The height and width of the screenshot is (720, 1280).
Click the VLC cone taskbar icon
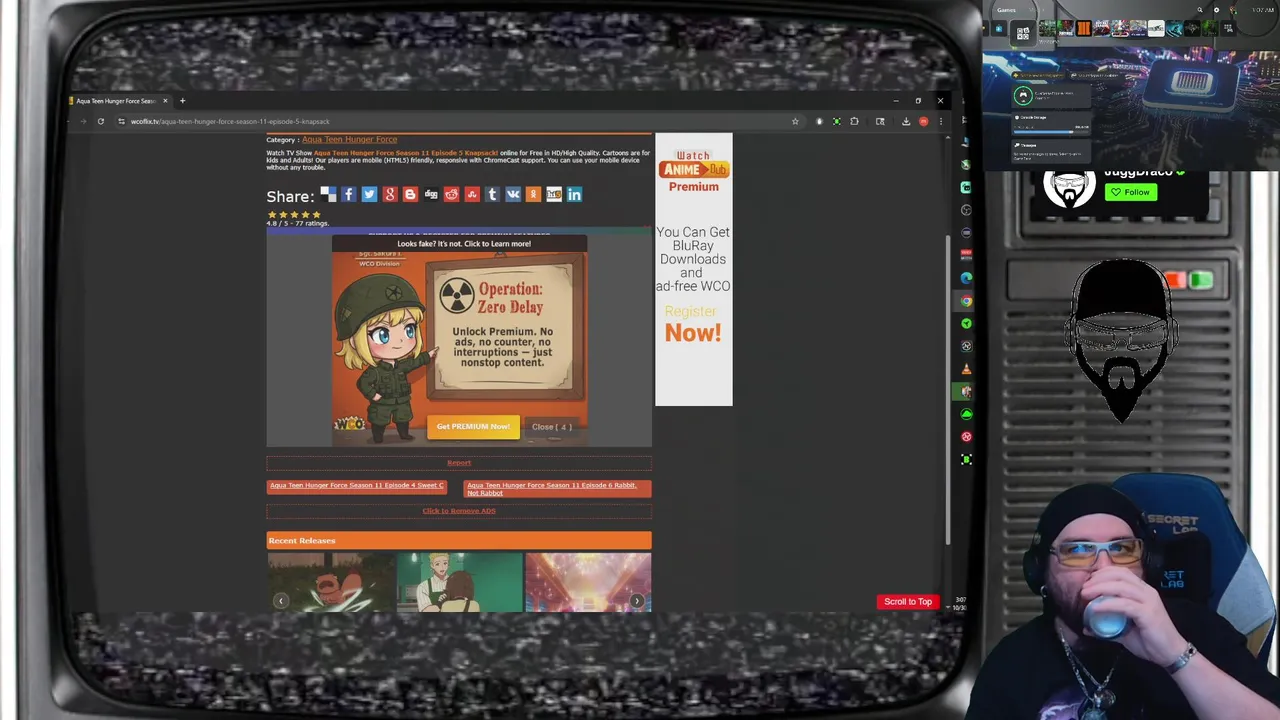point(966,369)
